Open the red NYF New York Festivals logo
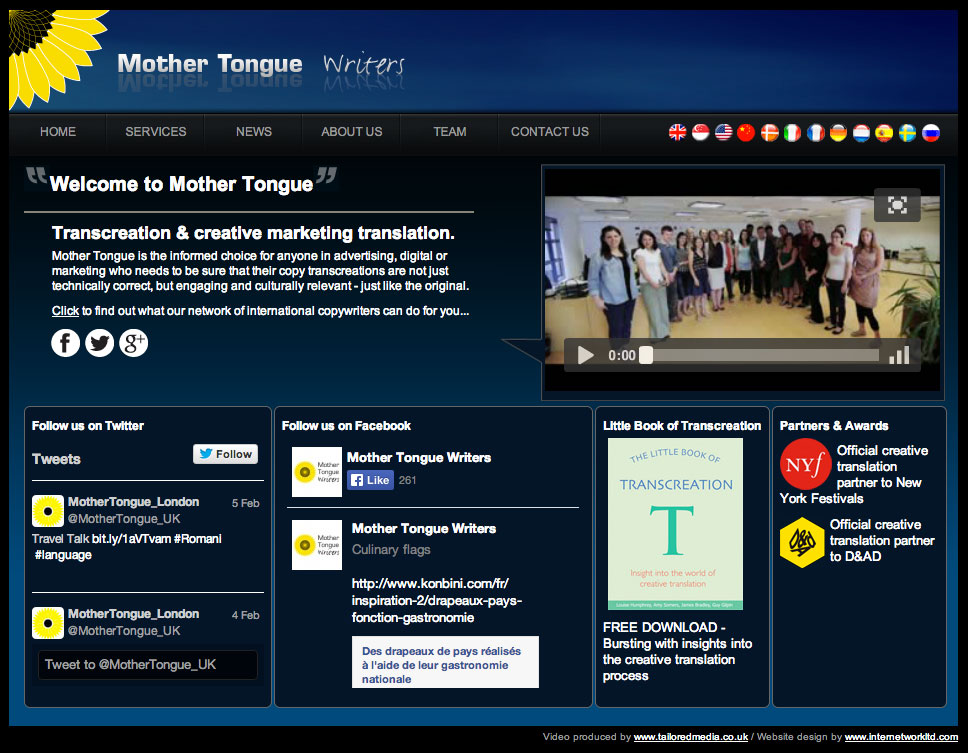The height and width of the screenshot is (753, 968). (x=806, y=464)
